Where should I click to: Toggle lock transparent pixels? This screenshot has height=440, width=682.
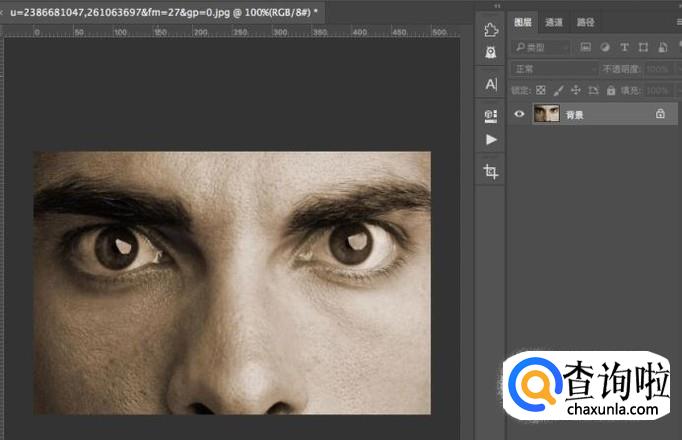pos(541,90)
